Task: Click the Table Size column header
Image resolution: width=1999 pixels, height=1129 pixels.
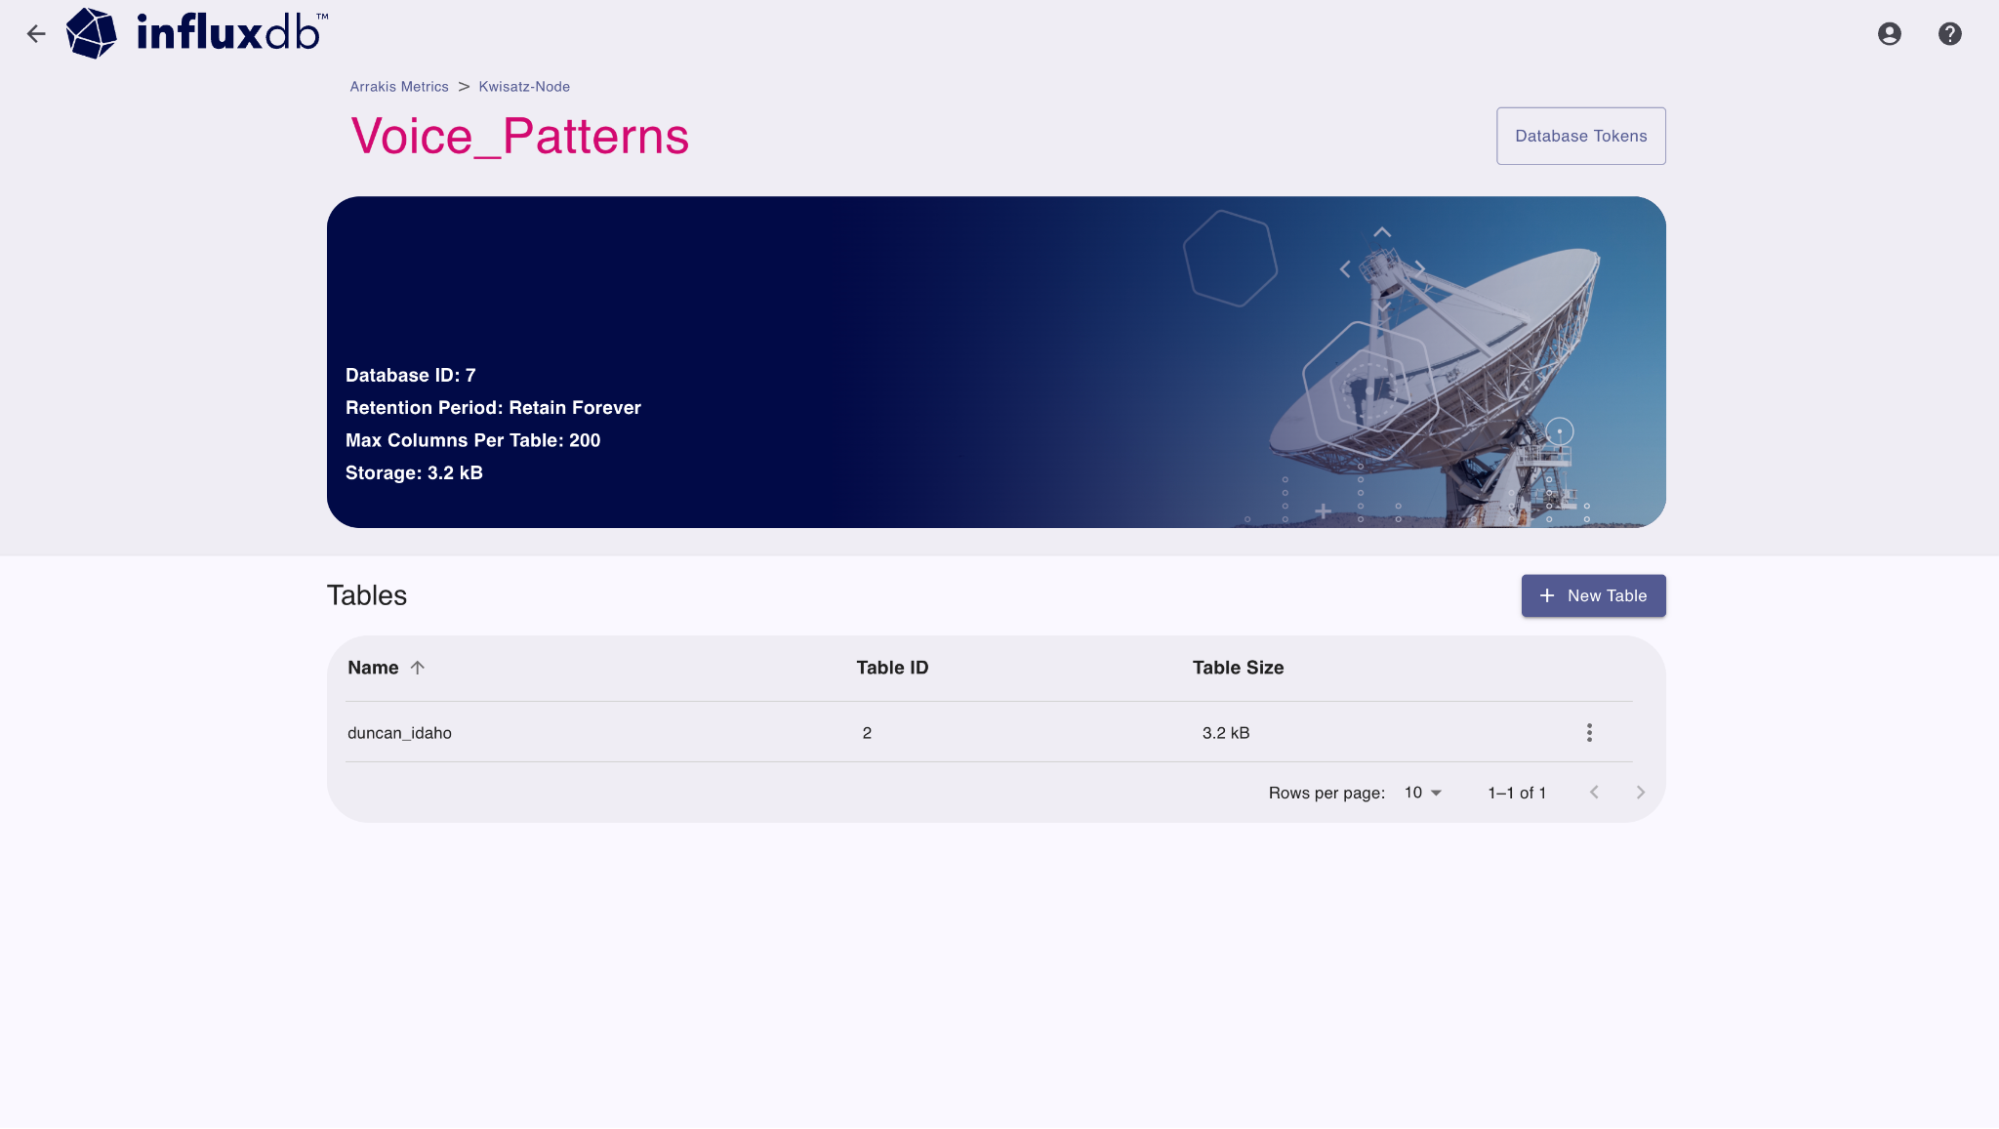Action: [1238, 667]
